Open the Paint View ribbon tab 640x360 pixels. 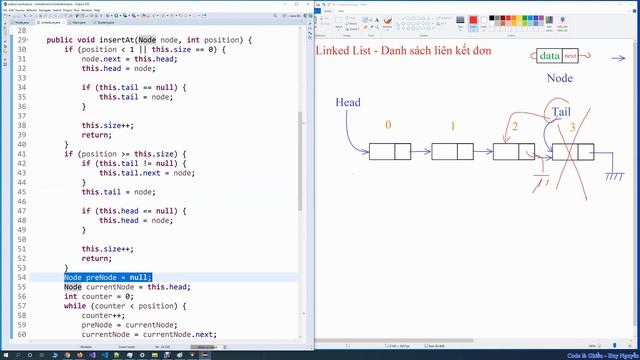[341, 11]
